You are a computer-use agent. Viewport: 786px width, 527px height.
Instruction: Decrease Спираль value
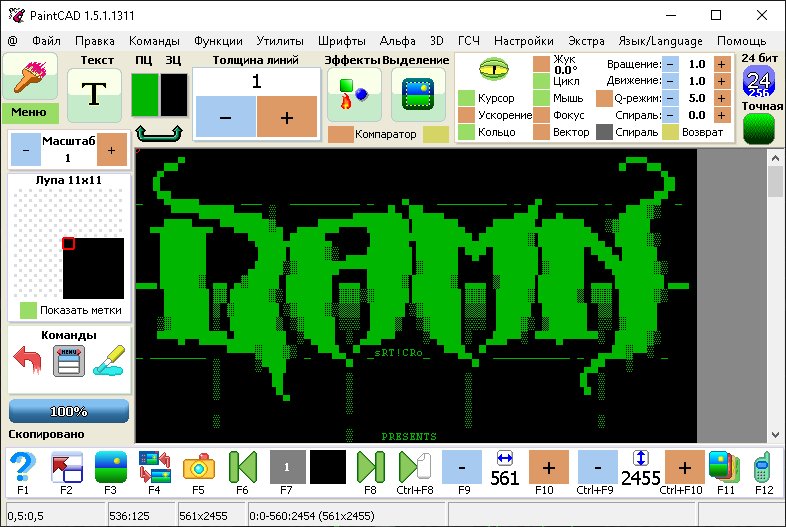pyautogui.click(x=670, y=115)
